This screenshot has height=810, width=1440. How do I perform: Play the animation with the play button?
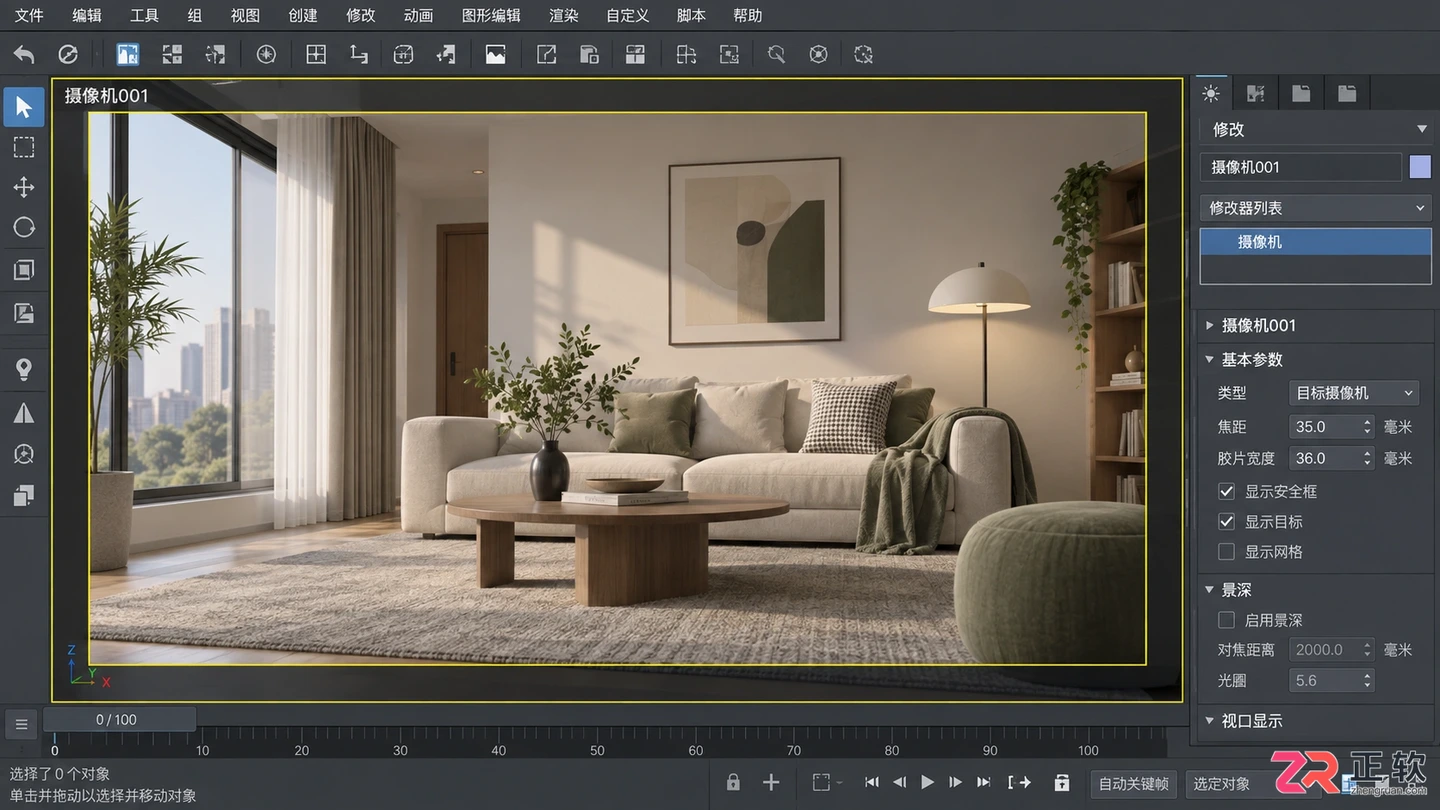click(x=927, y=783)
